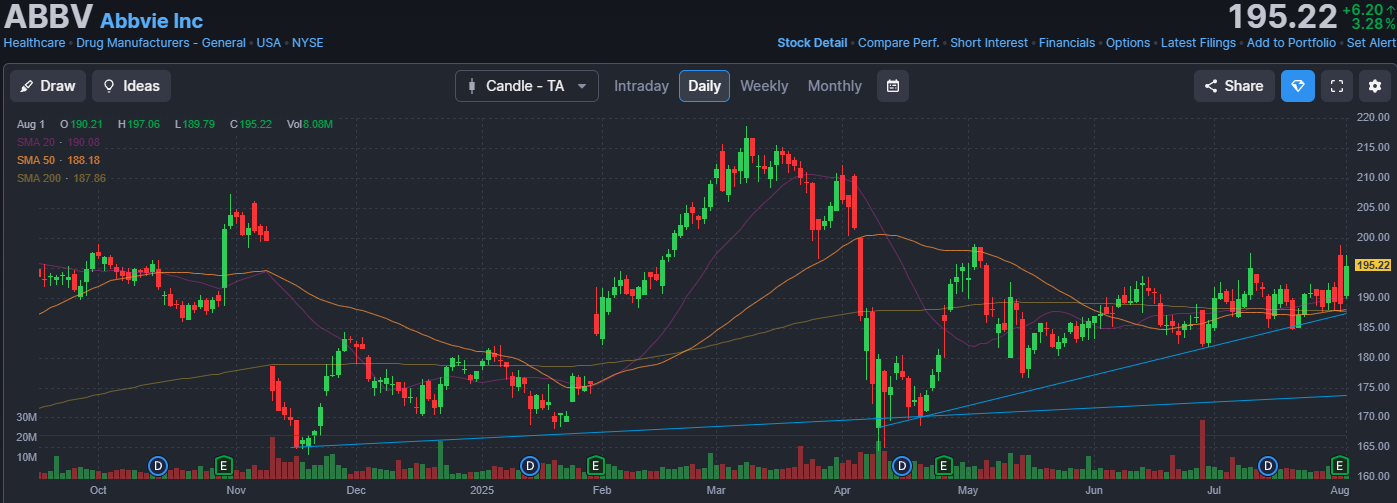The width and height of the screenshot is (1397, 503).
Task: Switch to Intraday timeframe
Action: pos(641,86)
